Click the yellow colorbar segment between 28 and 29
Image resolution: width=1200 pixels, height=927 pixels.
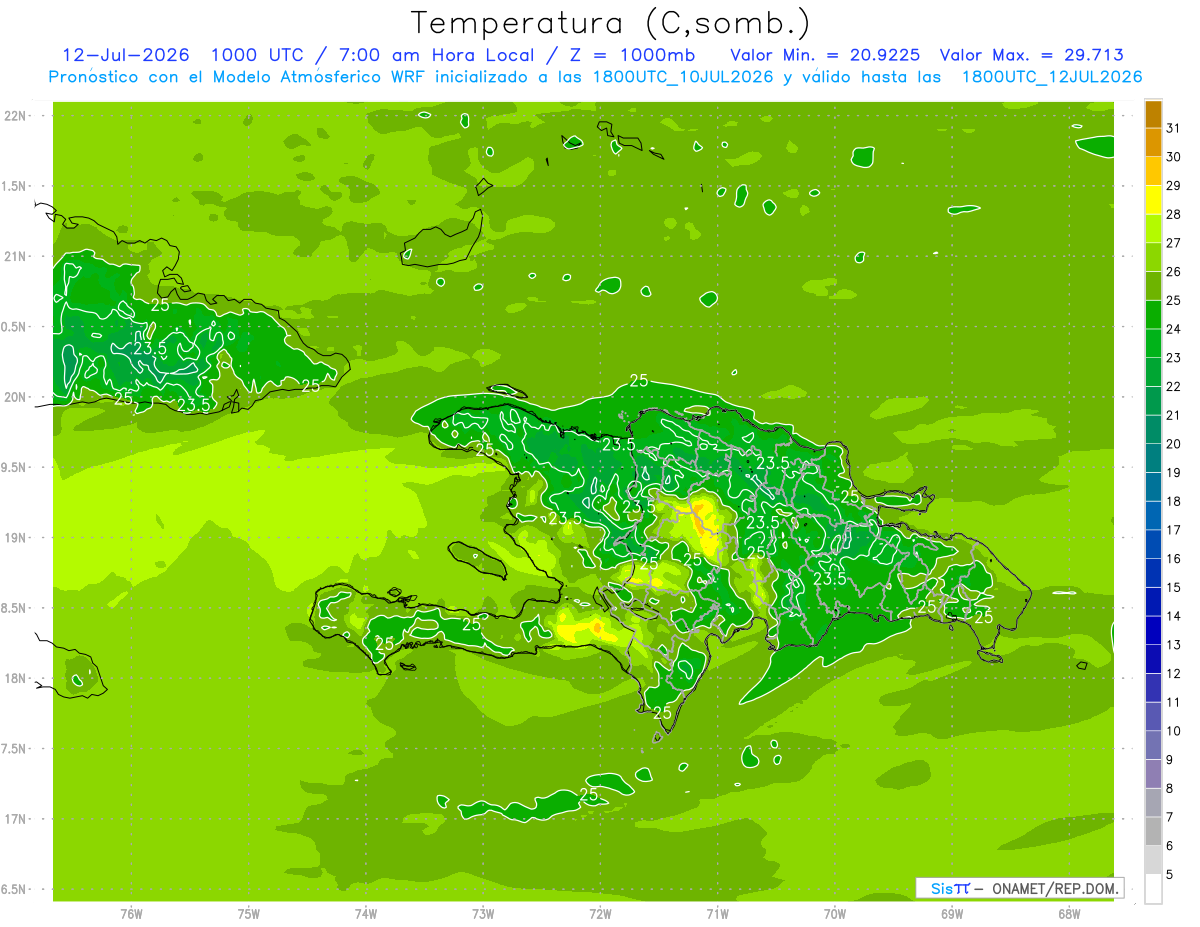pos(1153,200)
